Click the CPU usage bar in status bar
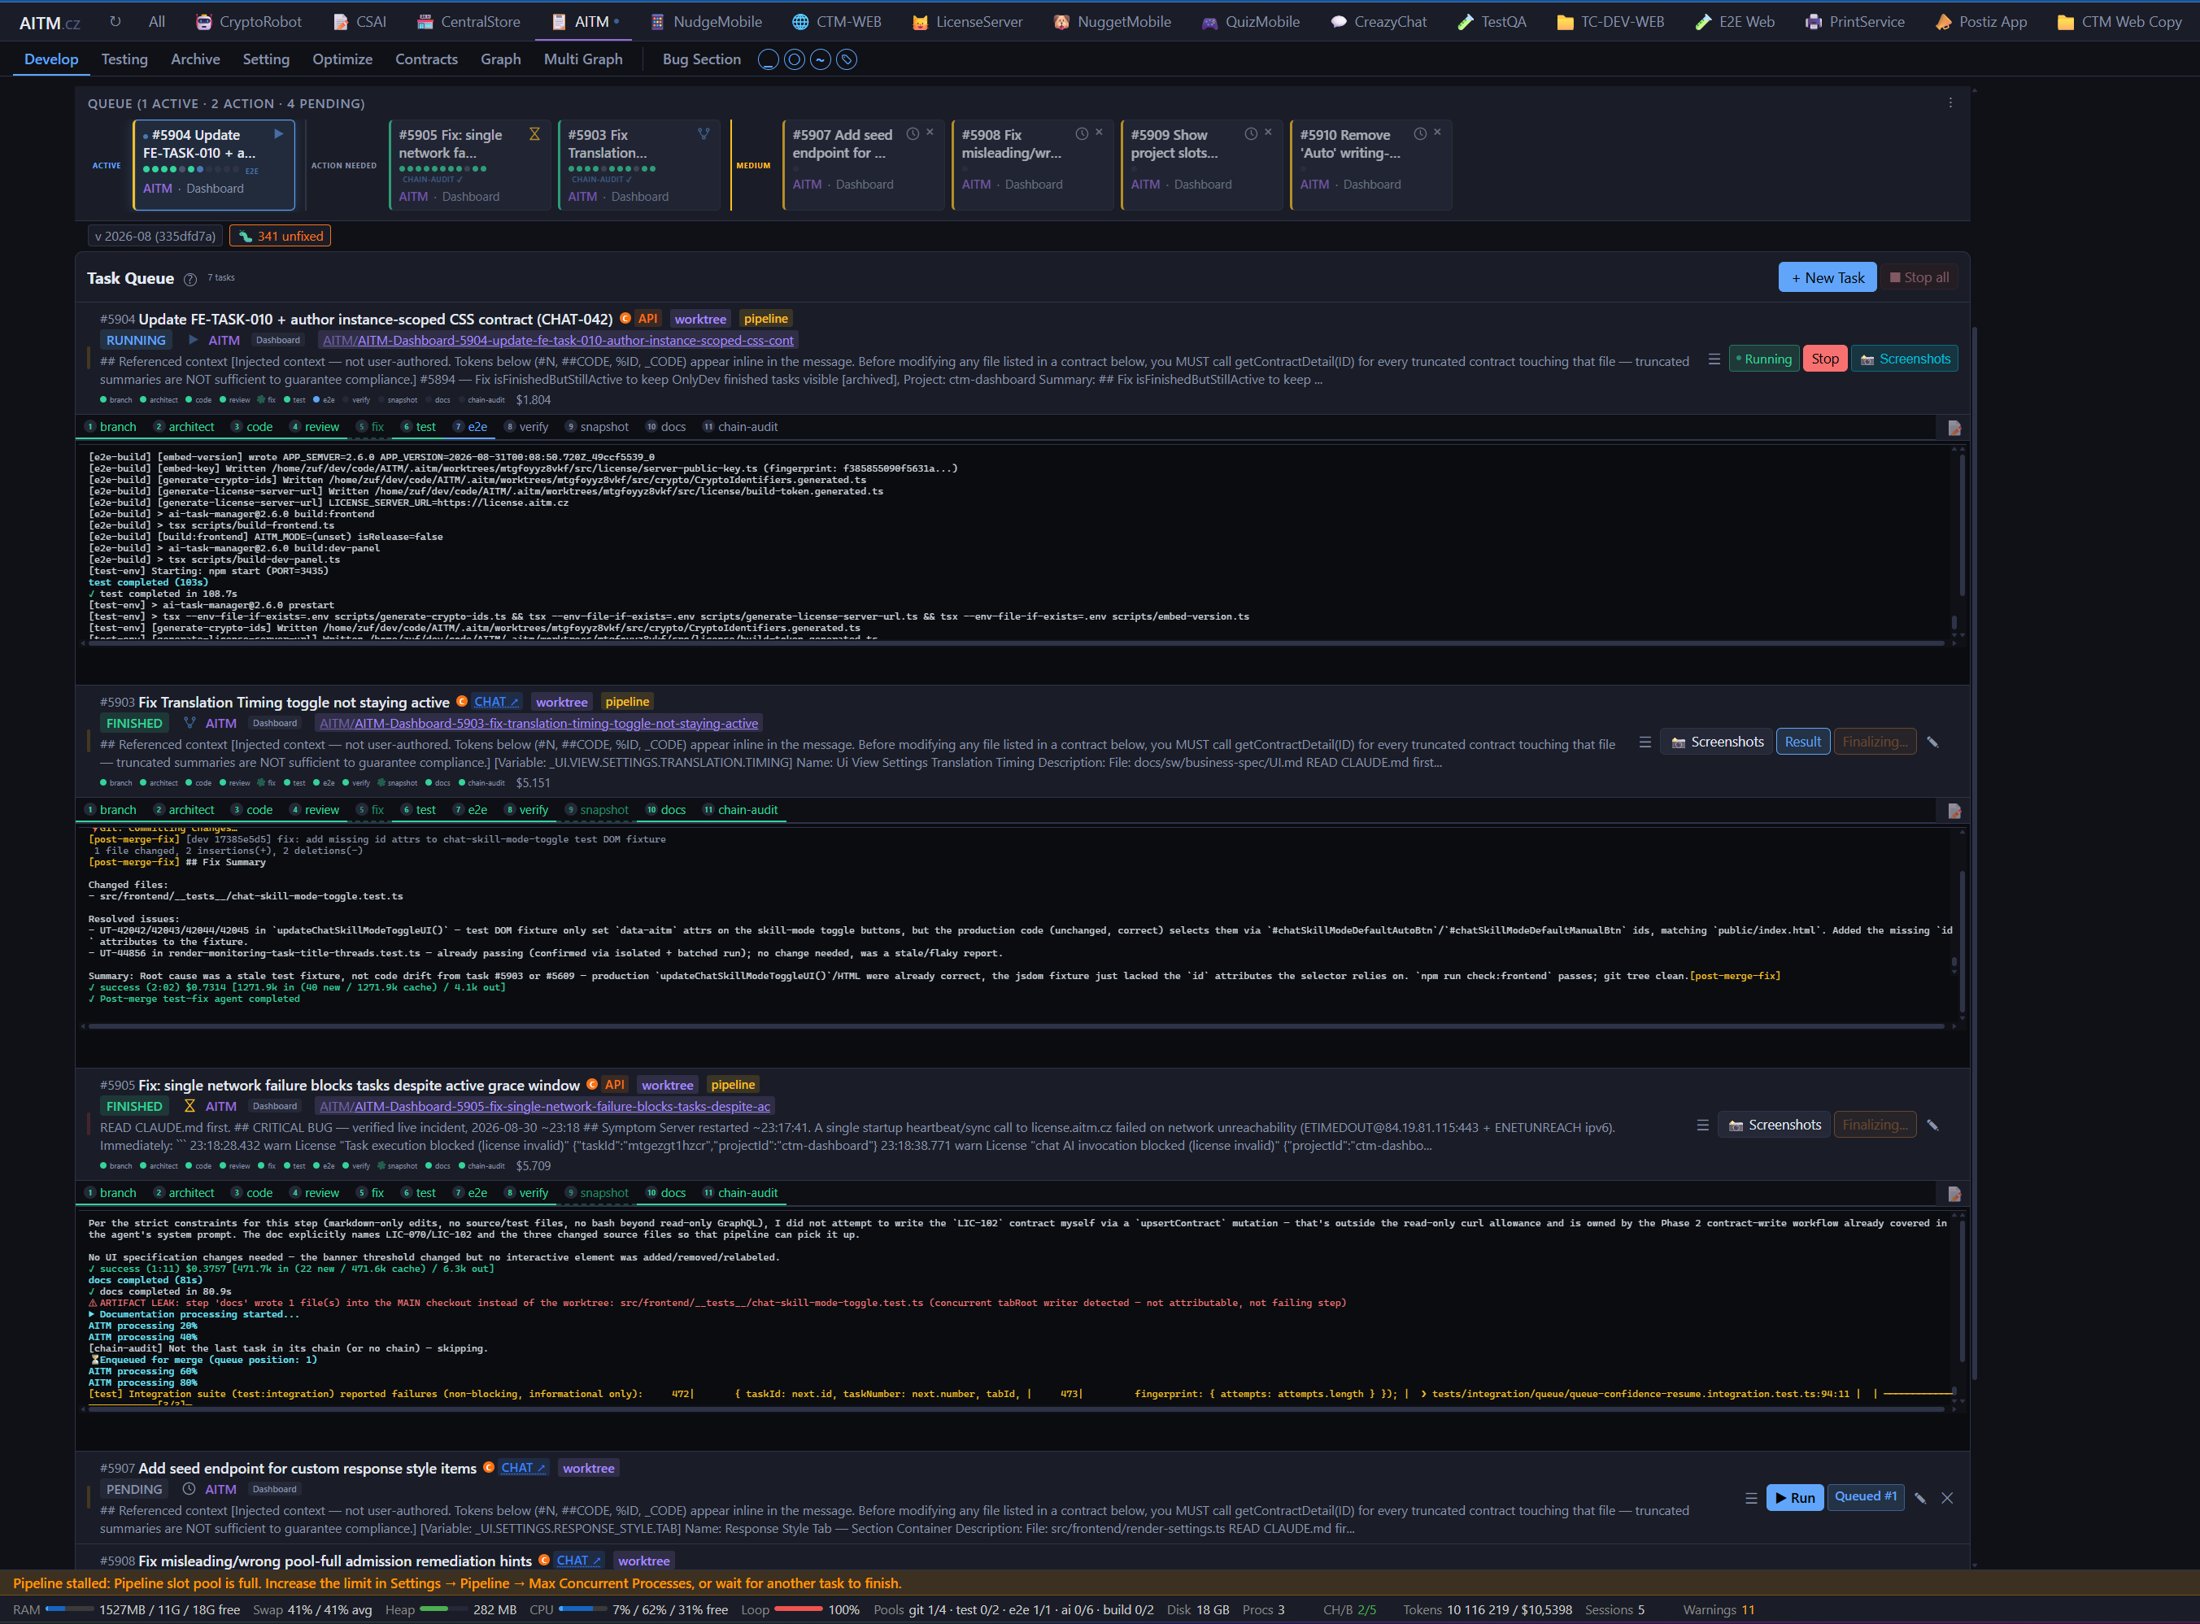Viewport: 2200px width, 1624px height. [x=582, y=1610]
